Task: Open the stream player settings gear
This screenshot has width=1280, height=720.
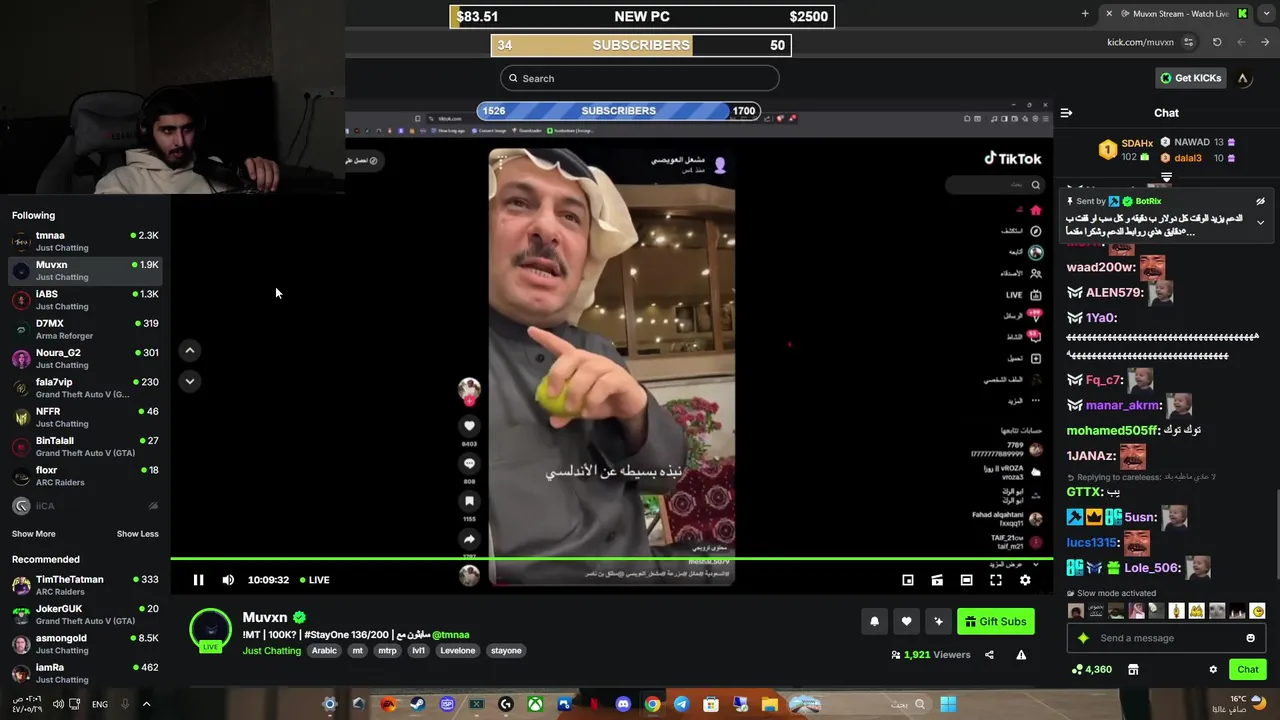Action: pyautogui.click(x=1025, y=580)
